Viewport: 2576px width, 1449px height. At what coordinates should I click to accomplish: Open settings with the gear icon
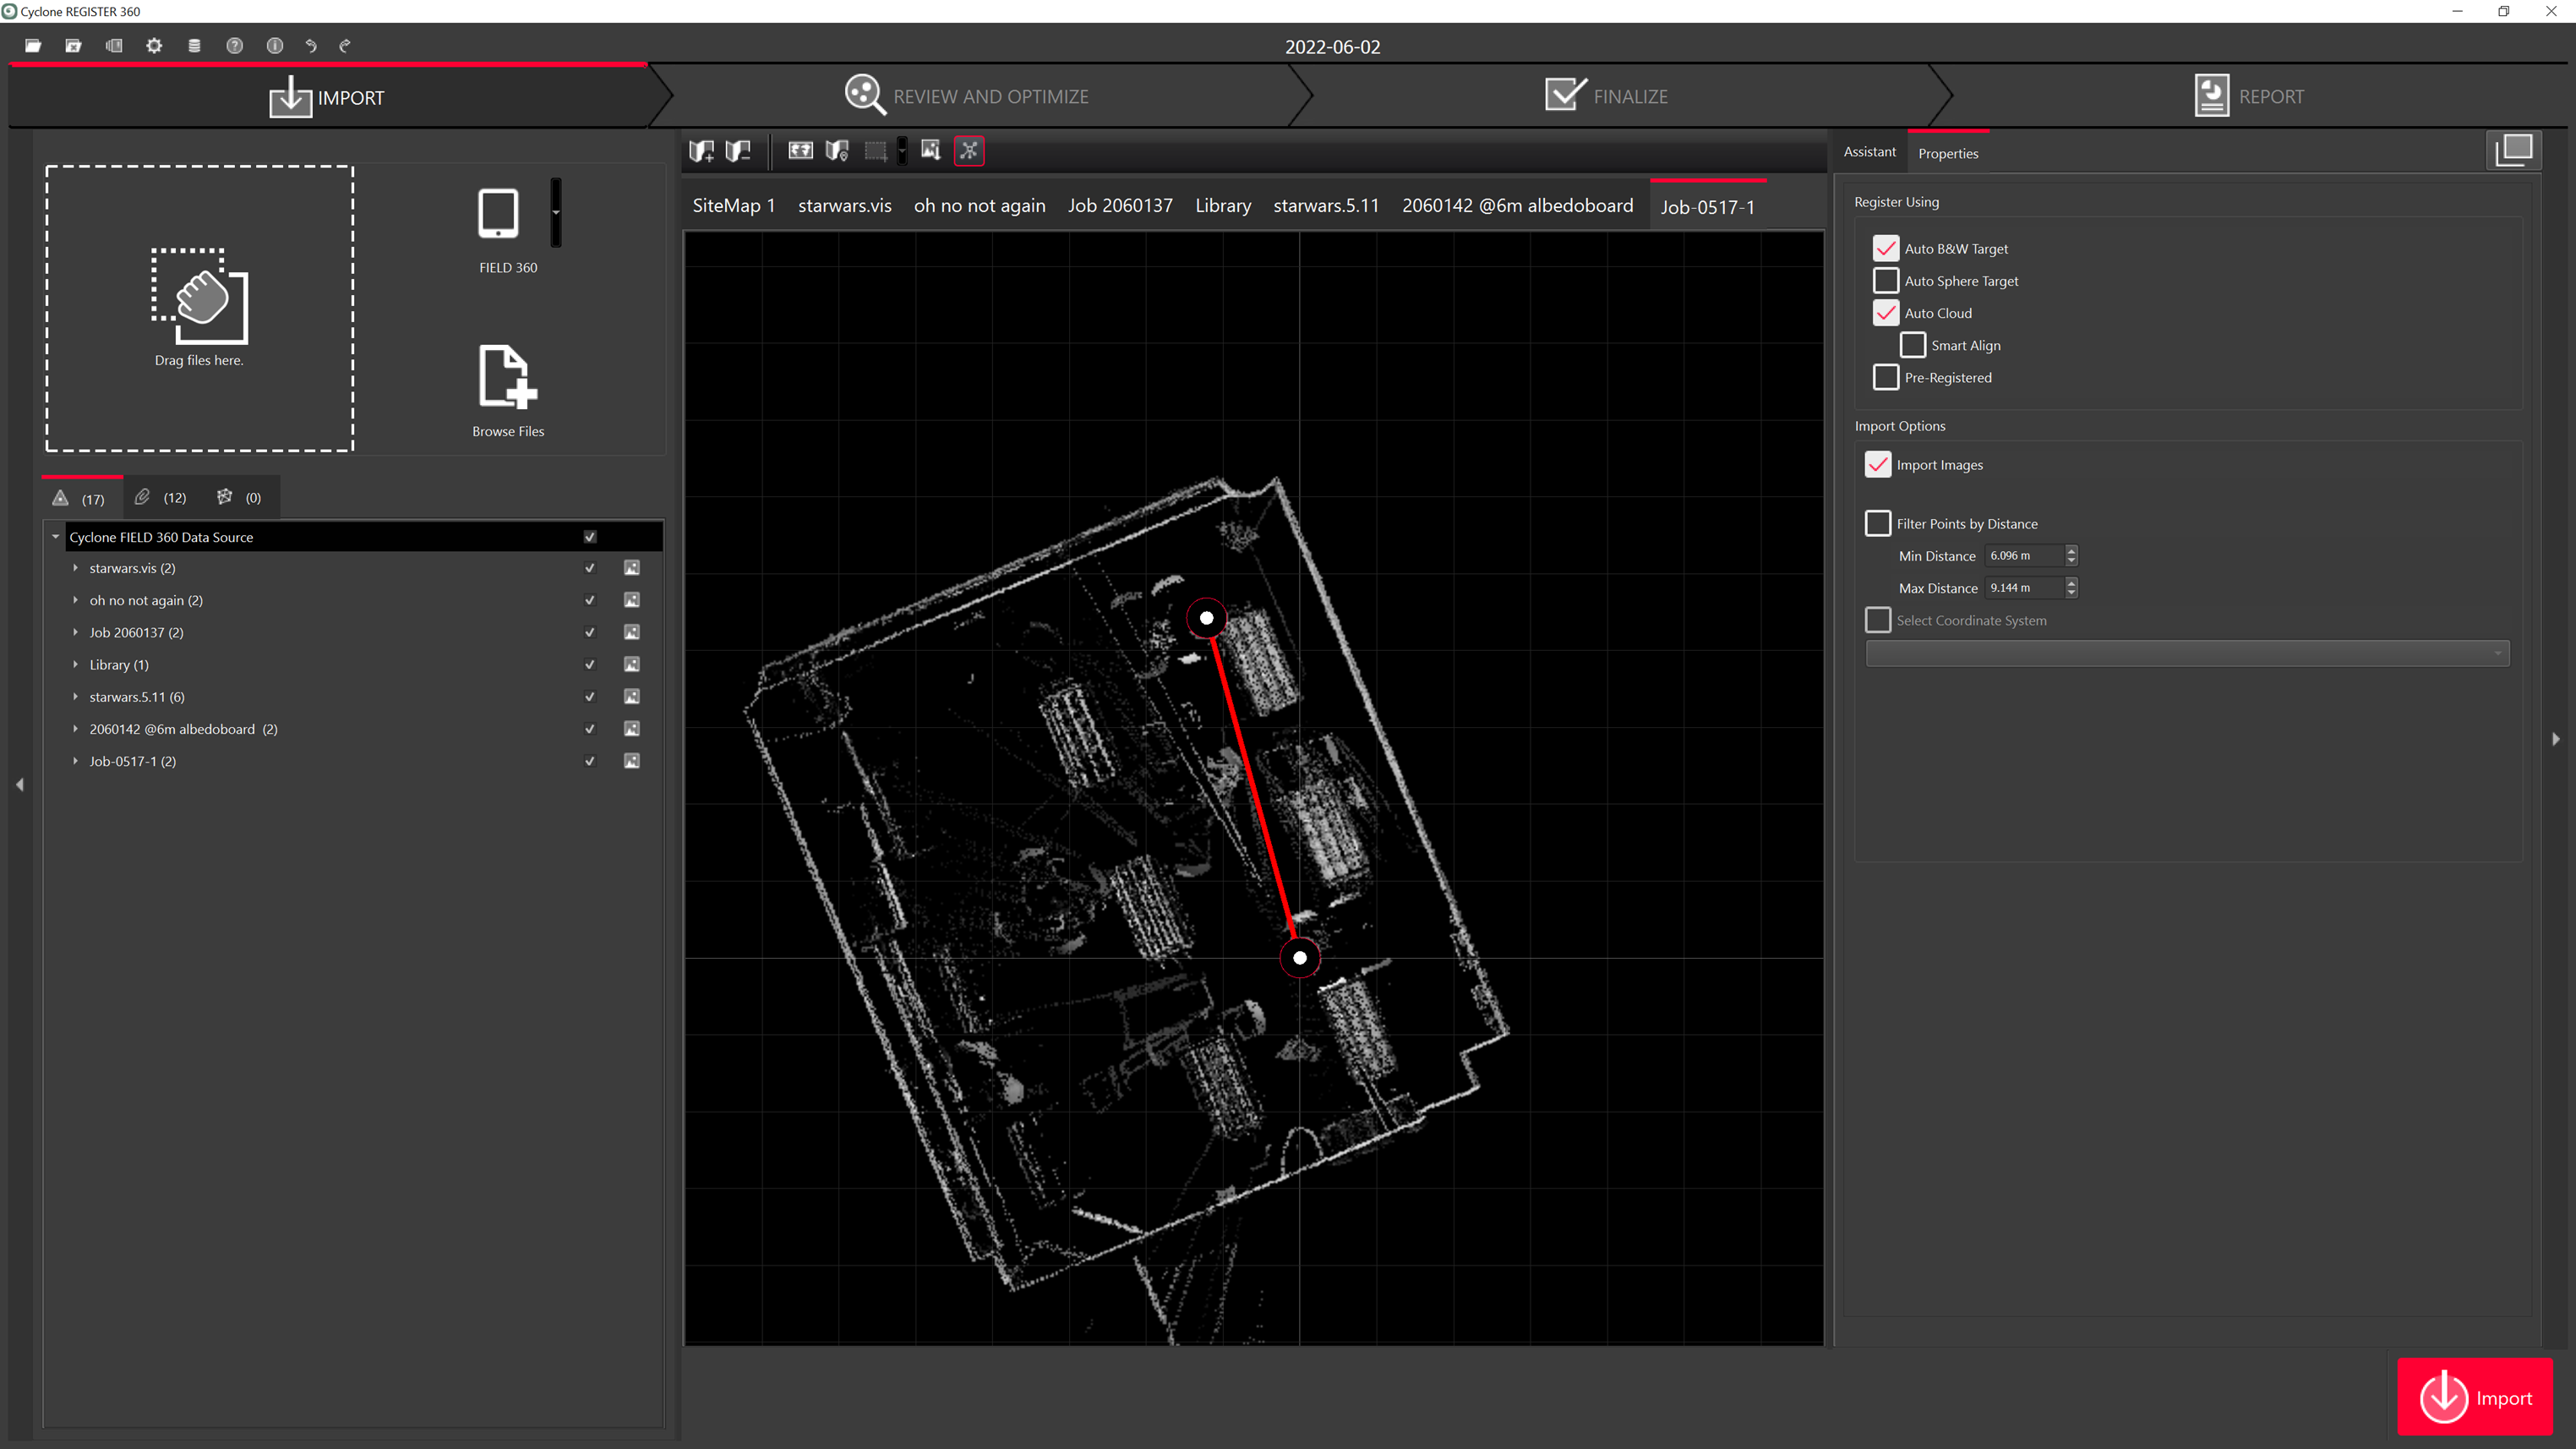tap(154, 46)
